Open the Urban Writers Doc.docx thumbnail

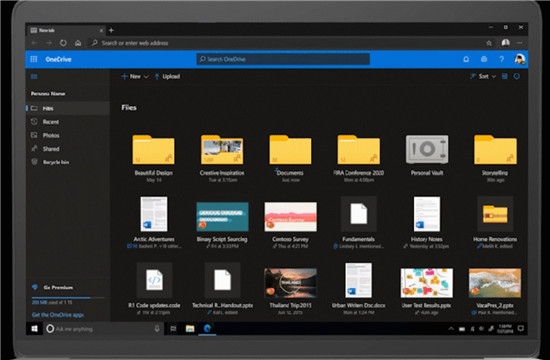[x=358, y=280]
